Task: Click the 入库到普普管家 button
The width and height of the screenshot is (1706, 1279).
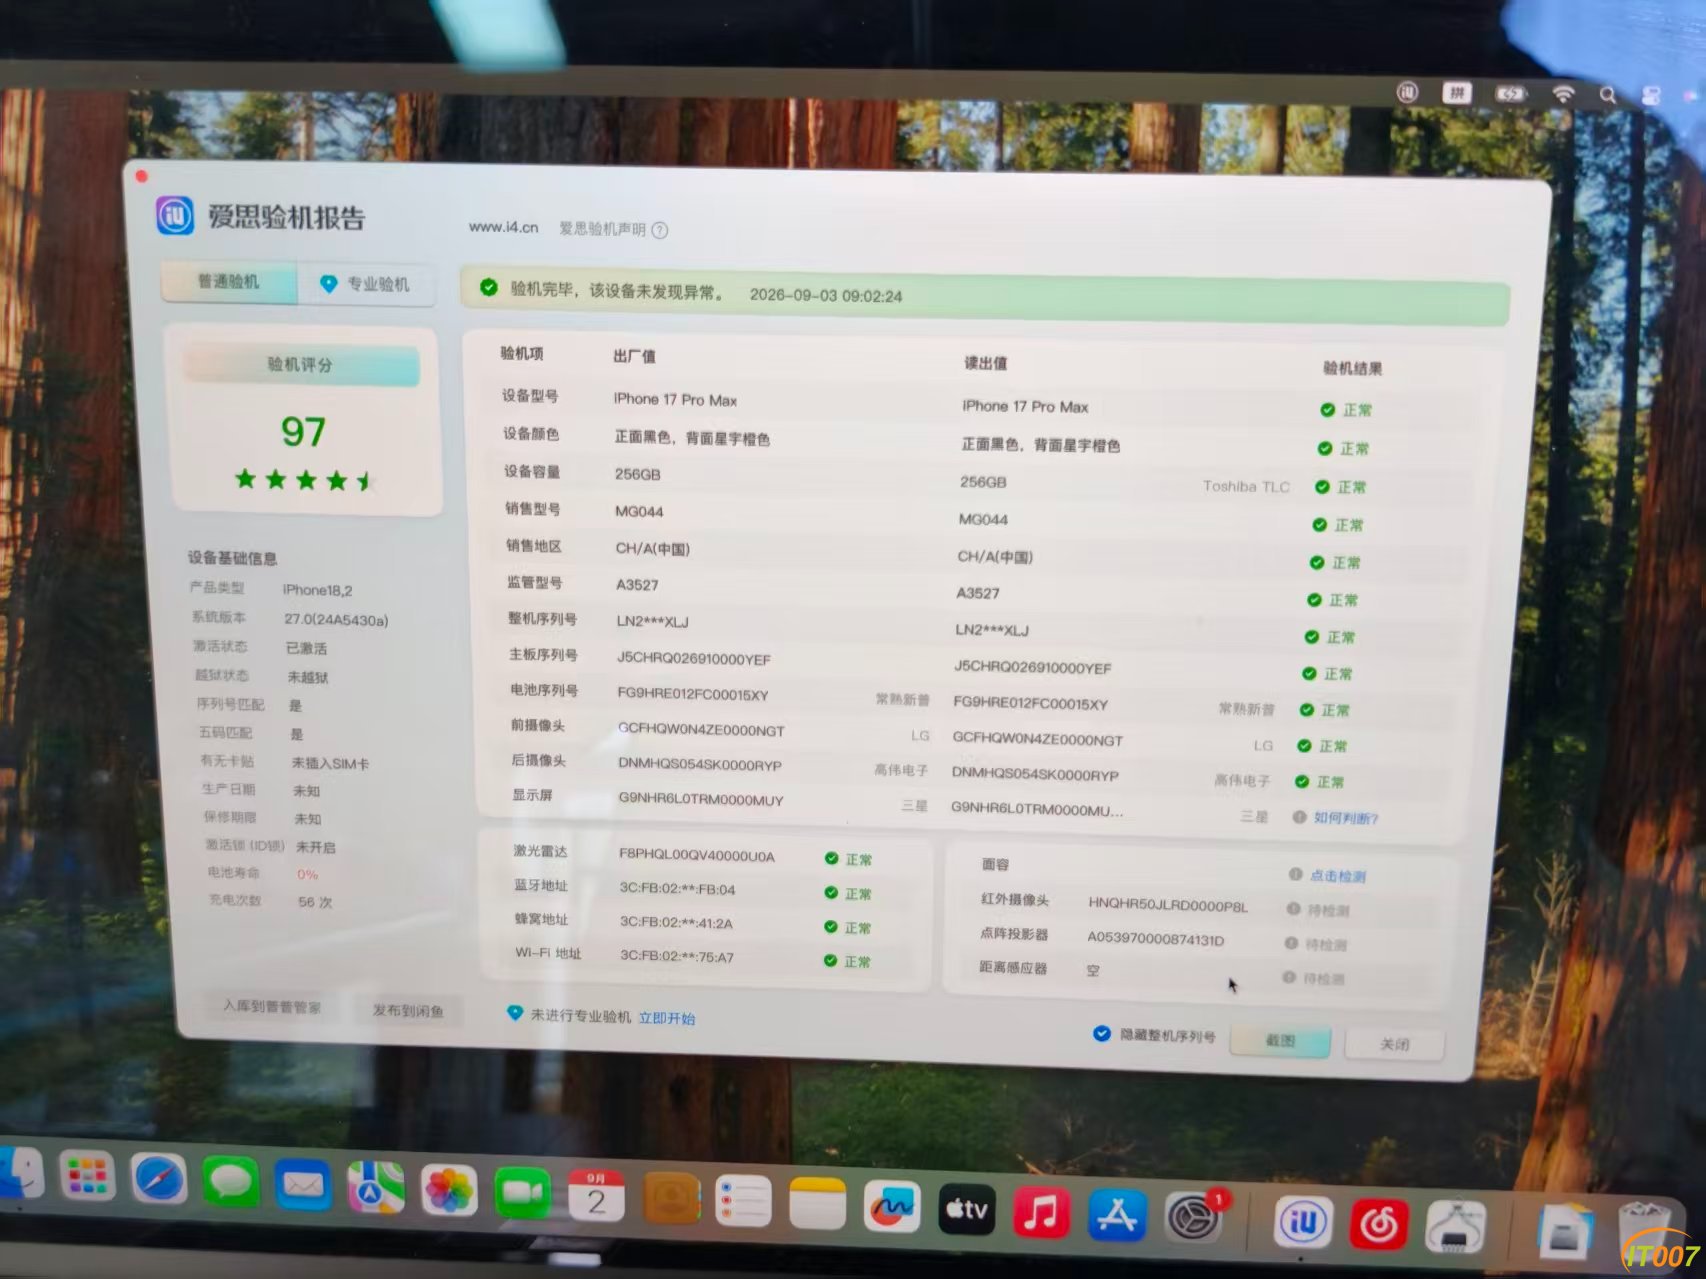Action: click(x=272, y=1007)
